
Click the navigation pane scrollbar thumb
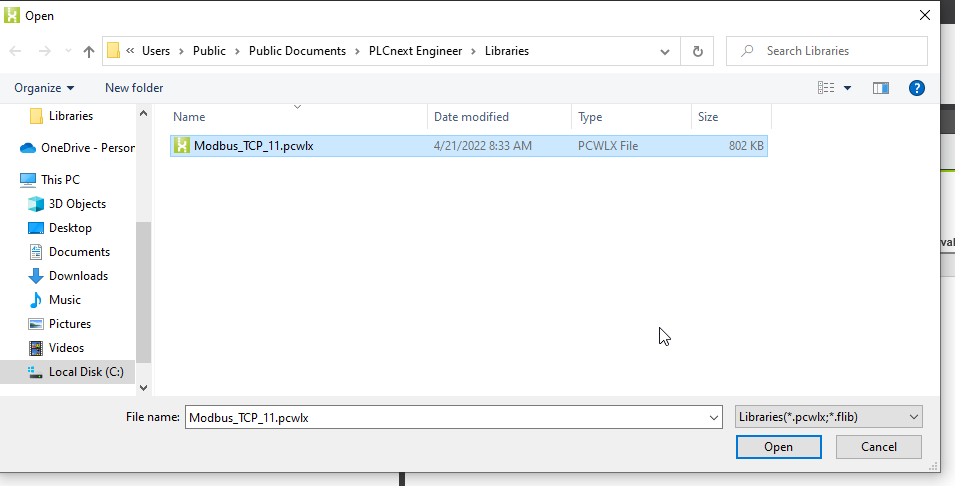[144, 292]
